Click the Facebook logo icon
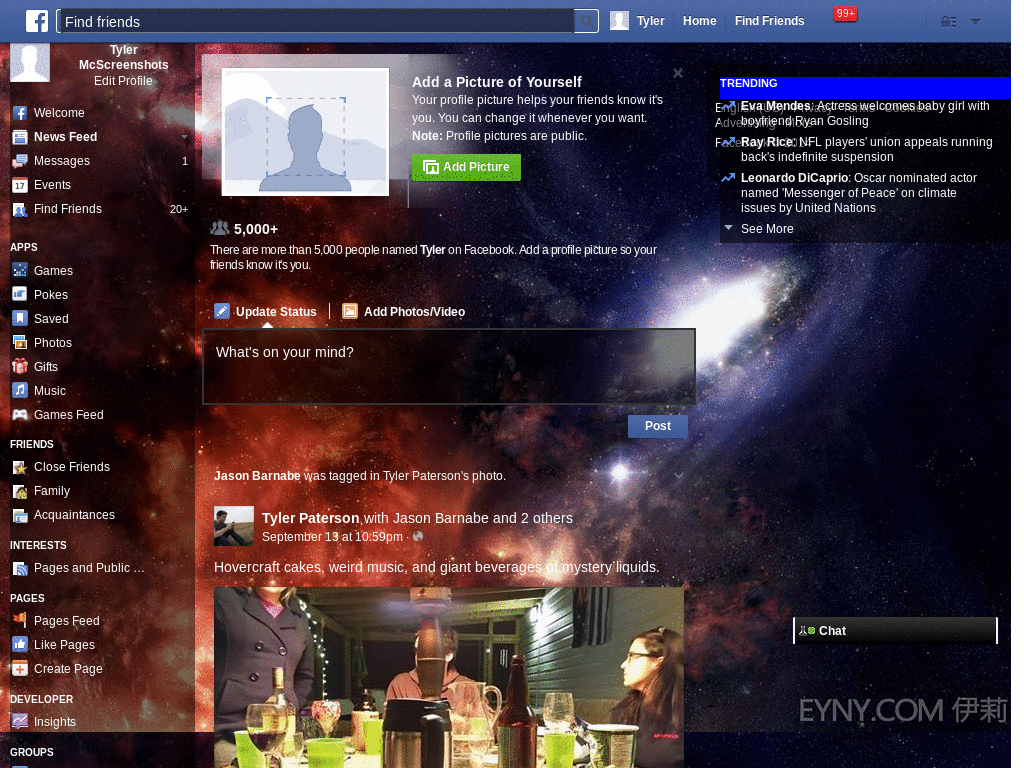The width and height of the screenshot is (1024, 768). coord(37,21)
